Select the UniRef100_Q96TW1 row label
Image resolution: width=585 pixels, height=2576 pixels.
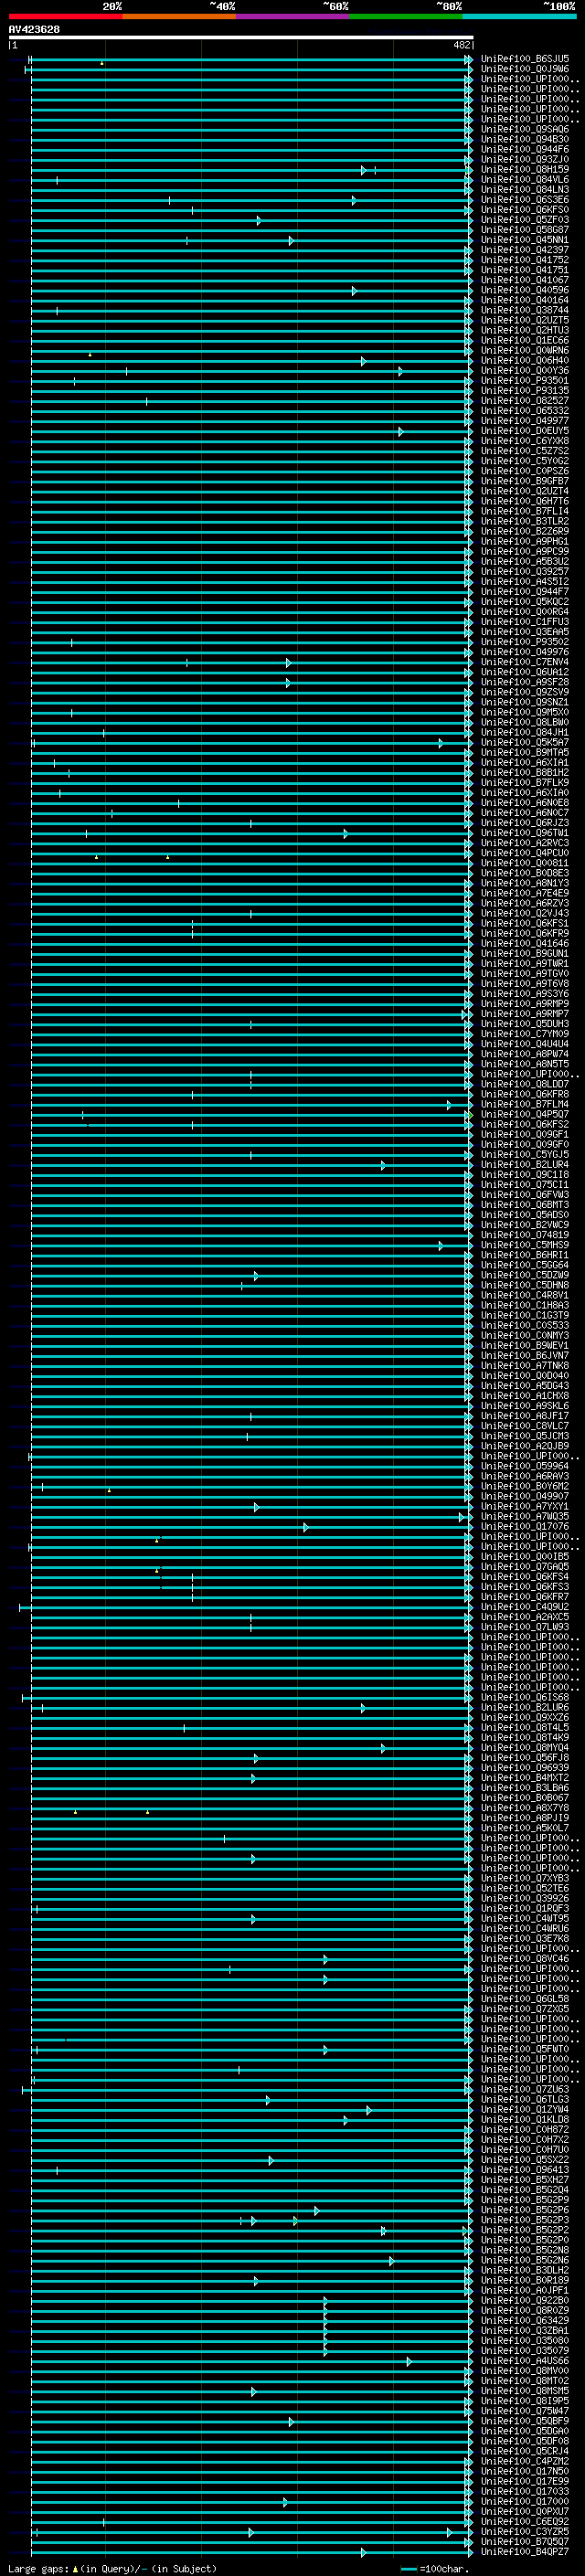point(525,833)
